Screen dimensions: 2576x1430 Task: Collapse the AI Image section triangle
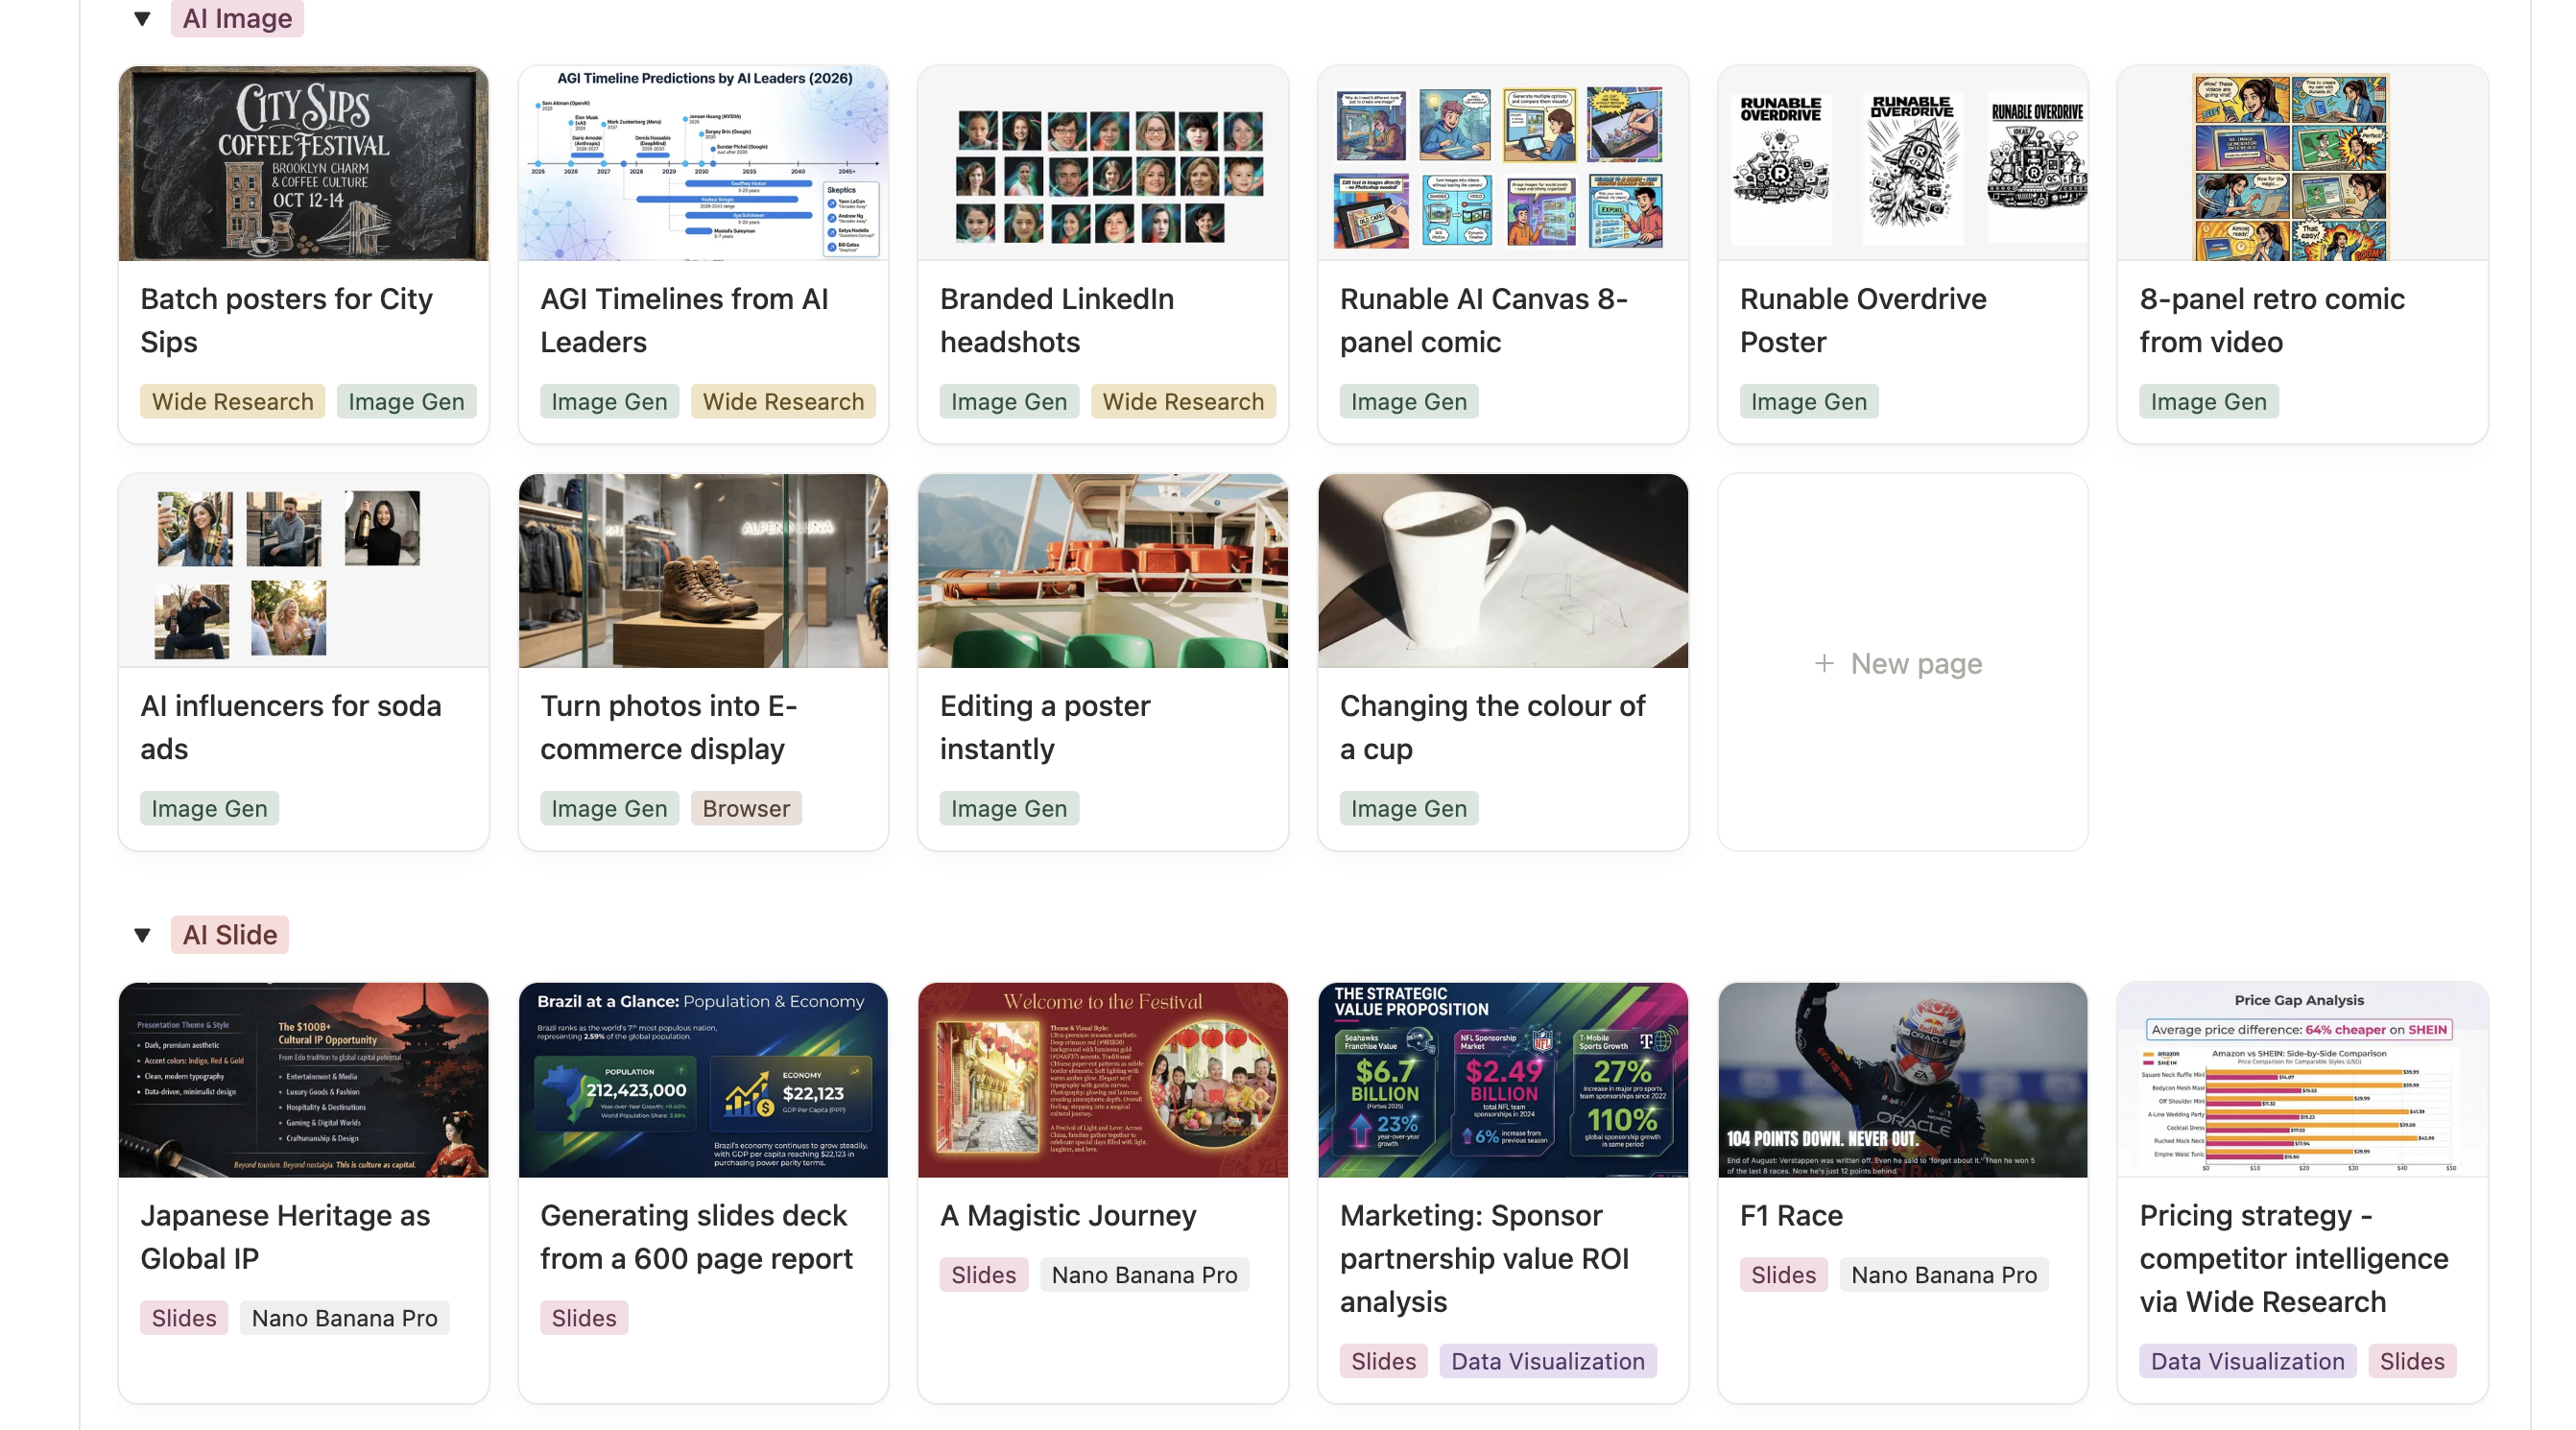point(142,18)
